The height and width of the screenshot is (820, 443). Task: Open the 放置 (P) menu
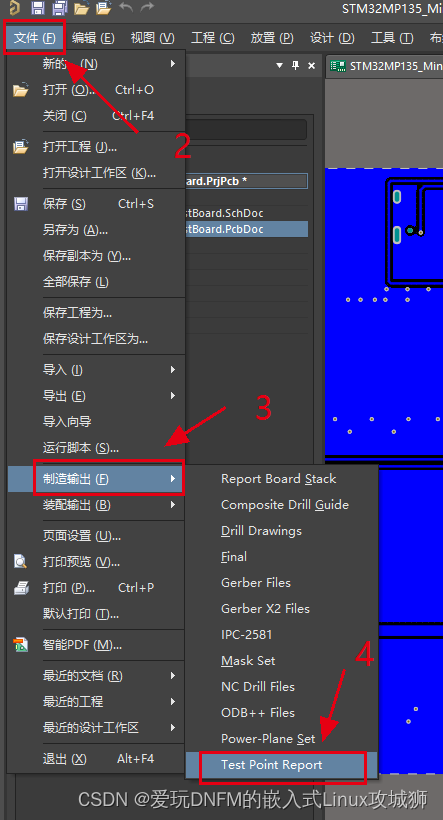coord(272,38)
